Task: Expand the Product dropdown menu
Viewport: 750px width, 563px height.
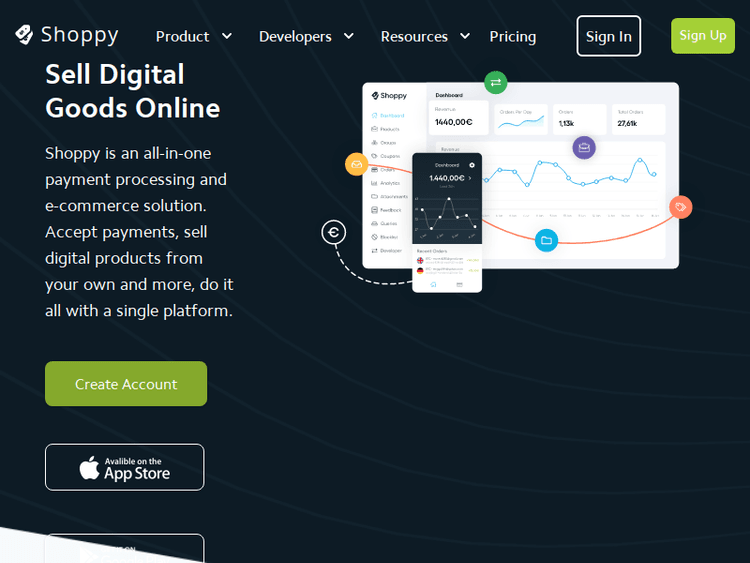Action: tap(194, 36)
